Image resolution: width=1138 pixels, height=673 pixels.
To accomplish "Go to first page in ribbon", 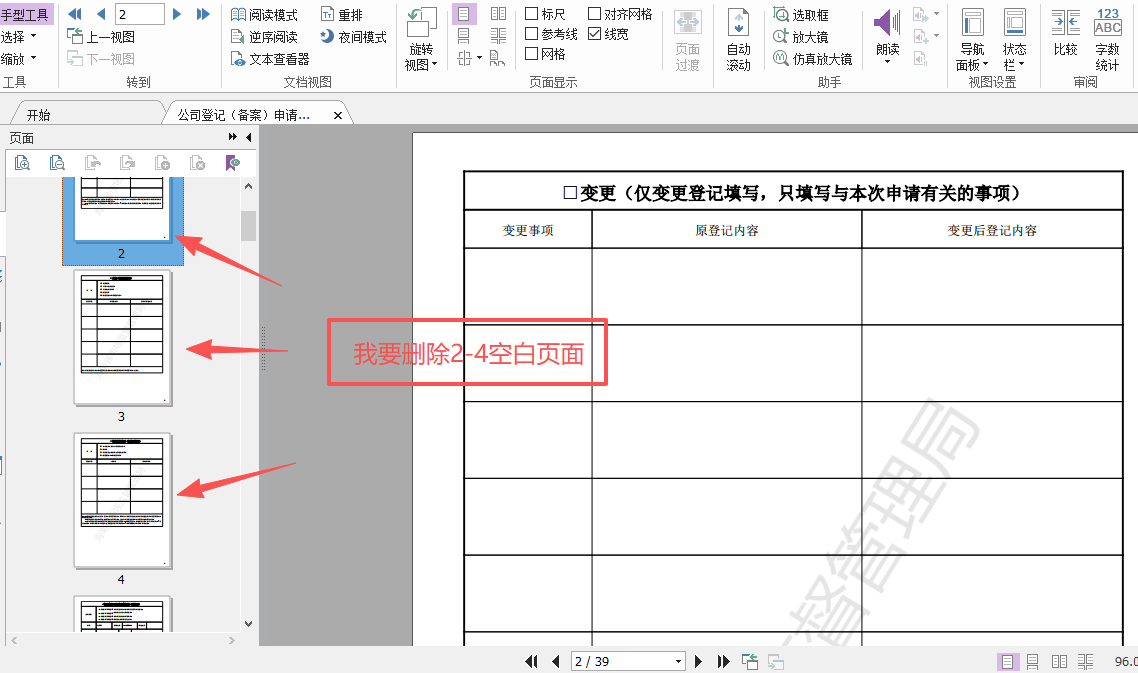I will 75,14.
